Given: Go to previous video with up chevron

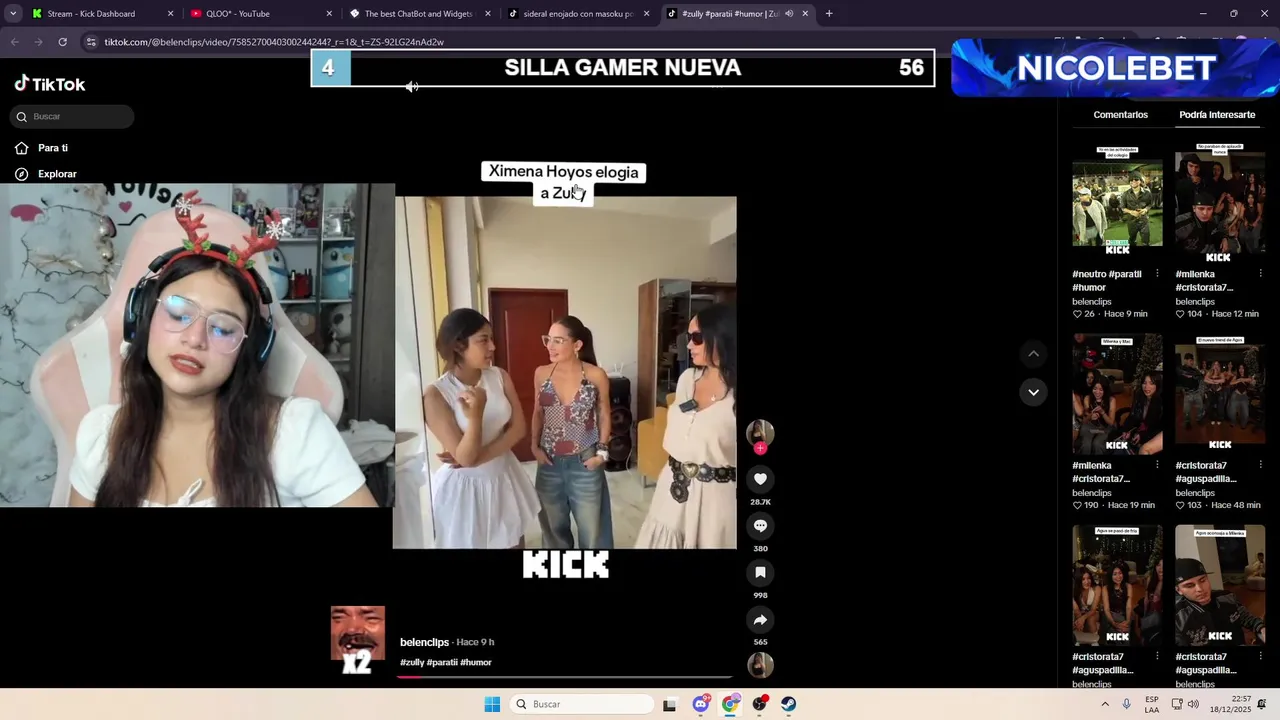Looking at the screenshot, I should [x=1033, y=354].
